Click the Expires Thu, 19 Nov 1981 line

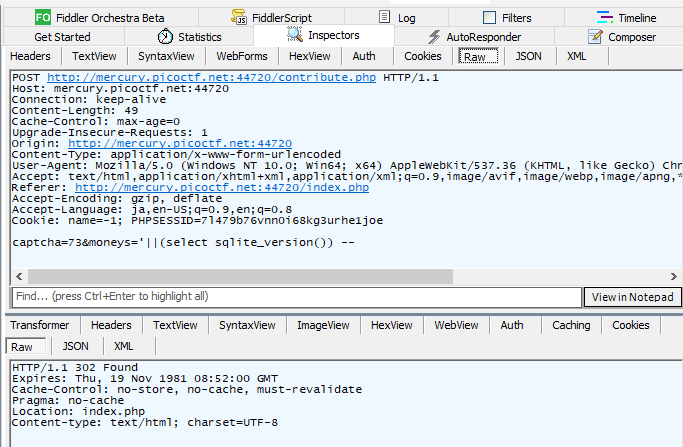click(145, 378)
